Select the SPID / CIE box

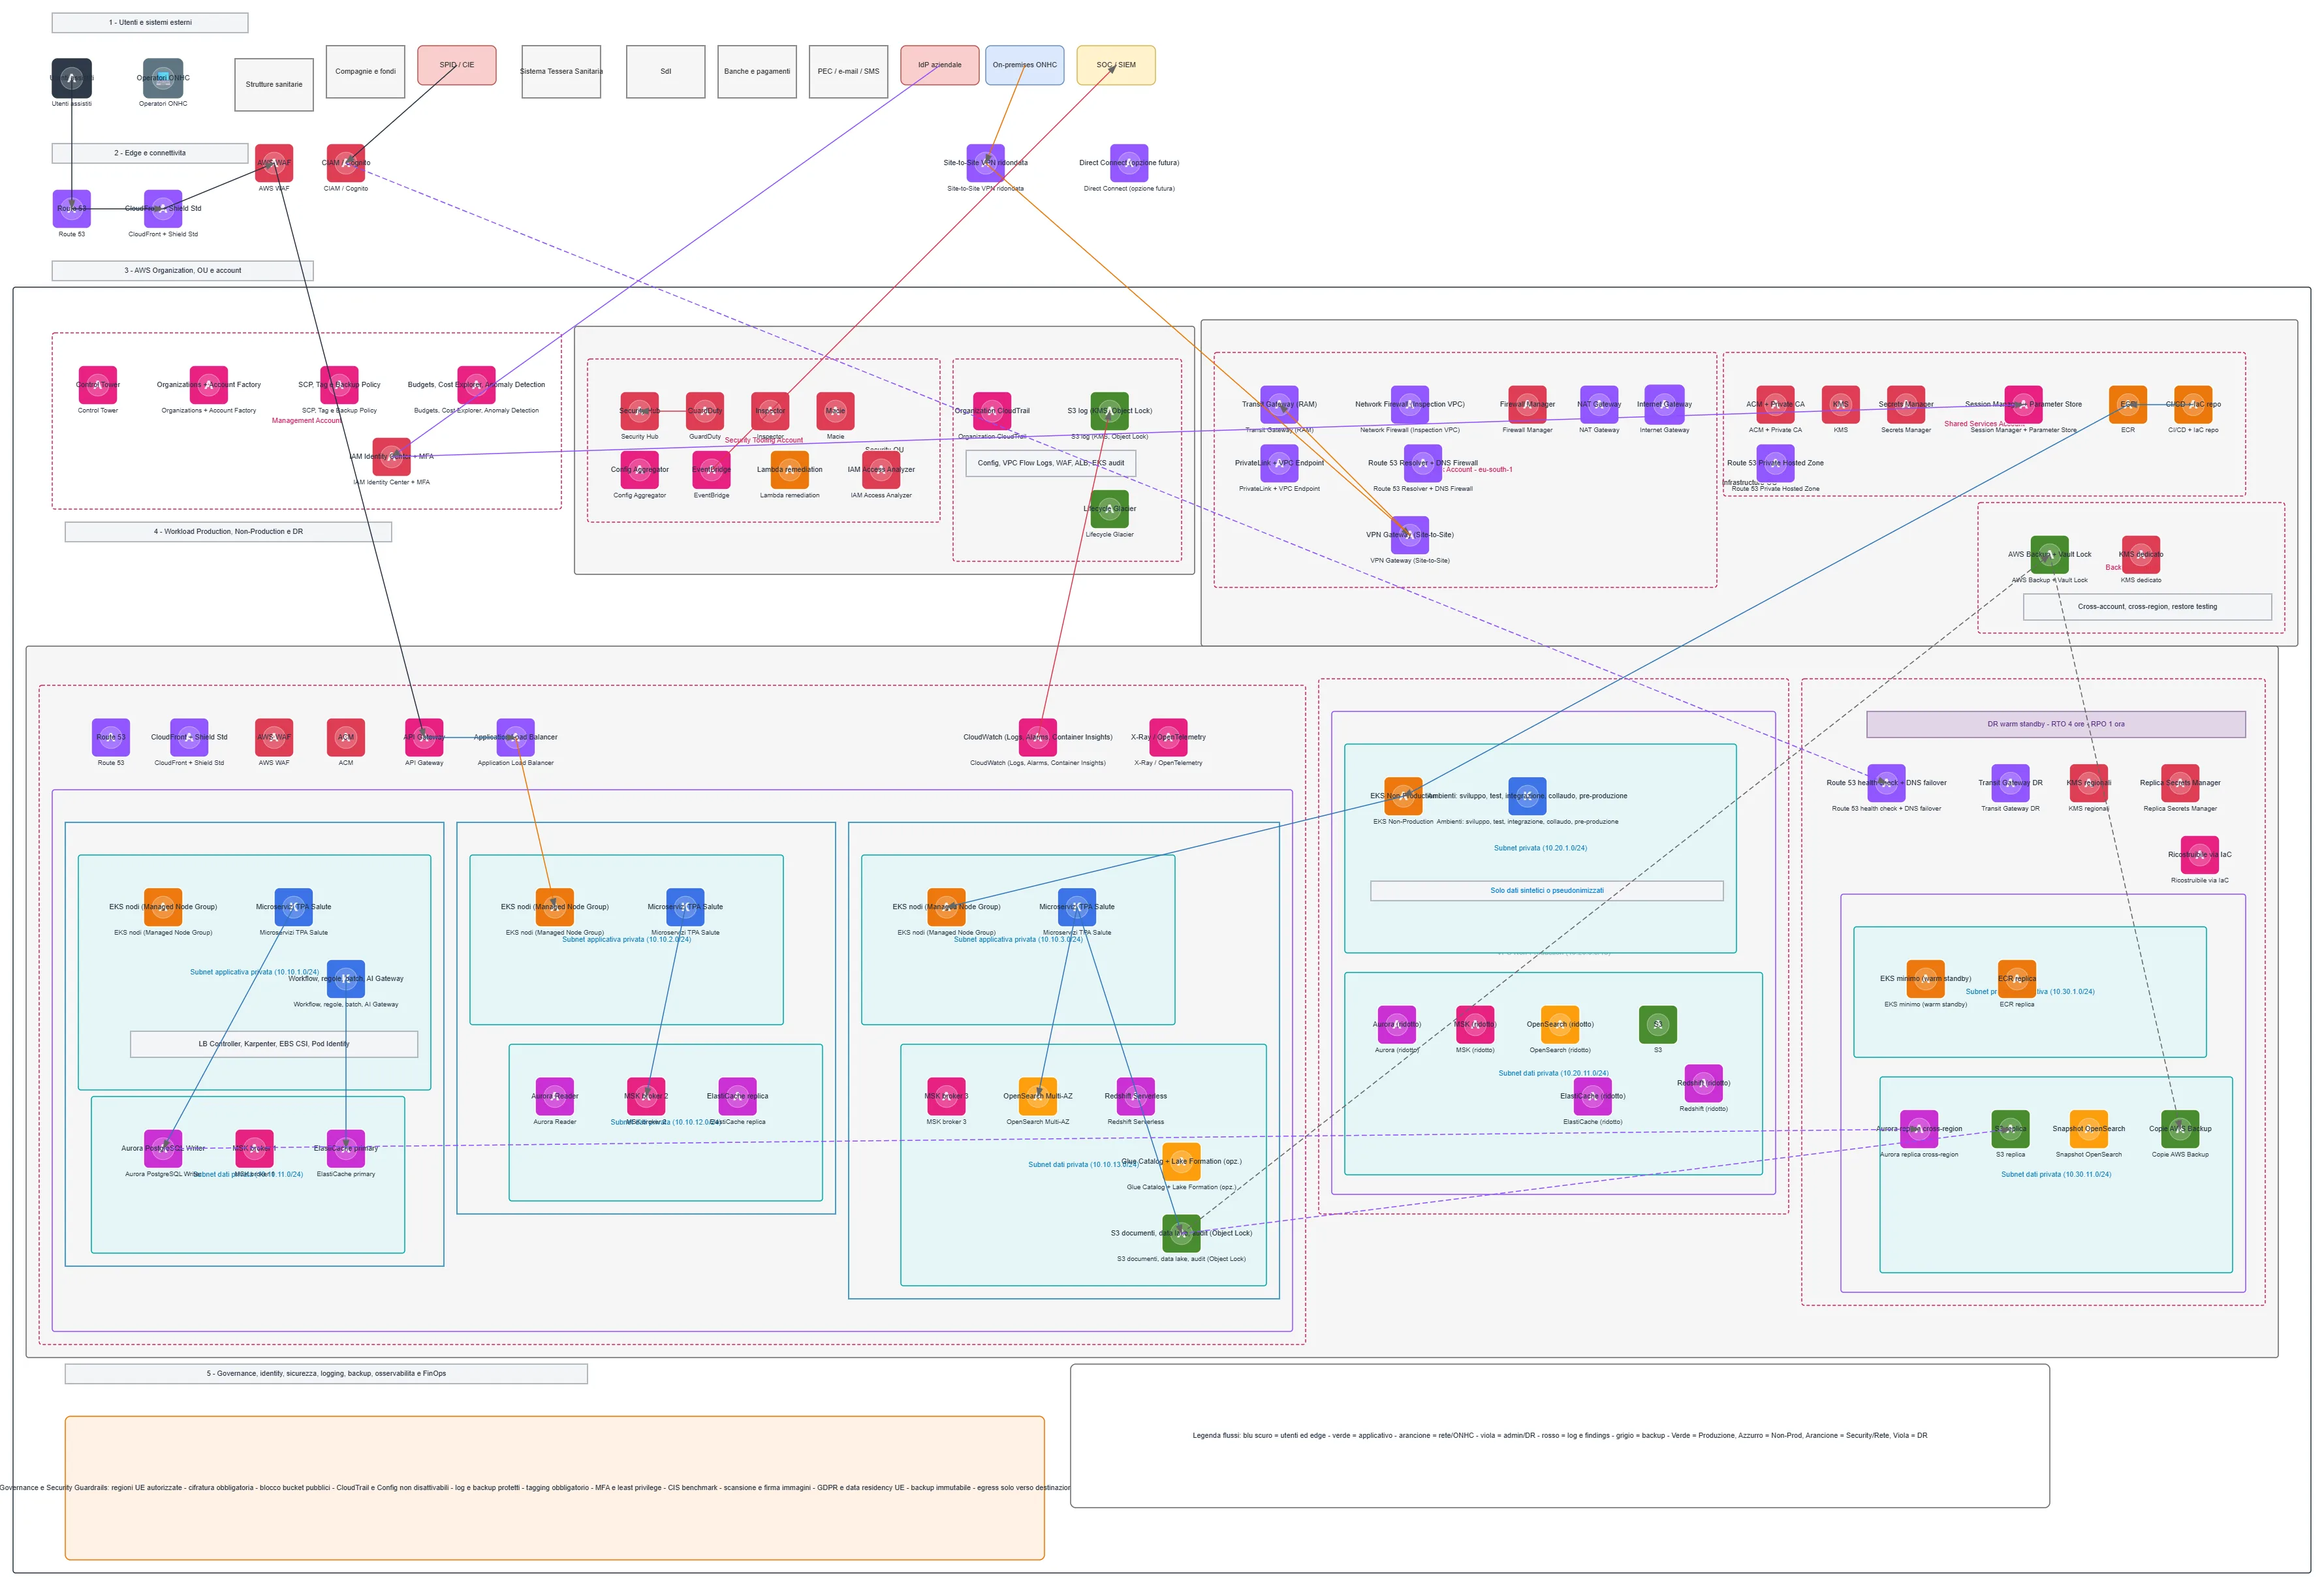pyautogui.click(x=457, y=65)
